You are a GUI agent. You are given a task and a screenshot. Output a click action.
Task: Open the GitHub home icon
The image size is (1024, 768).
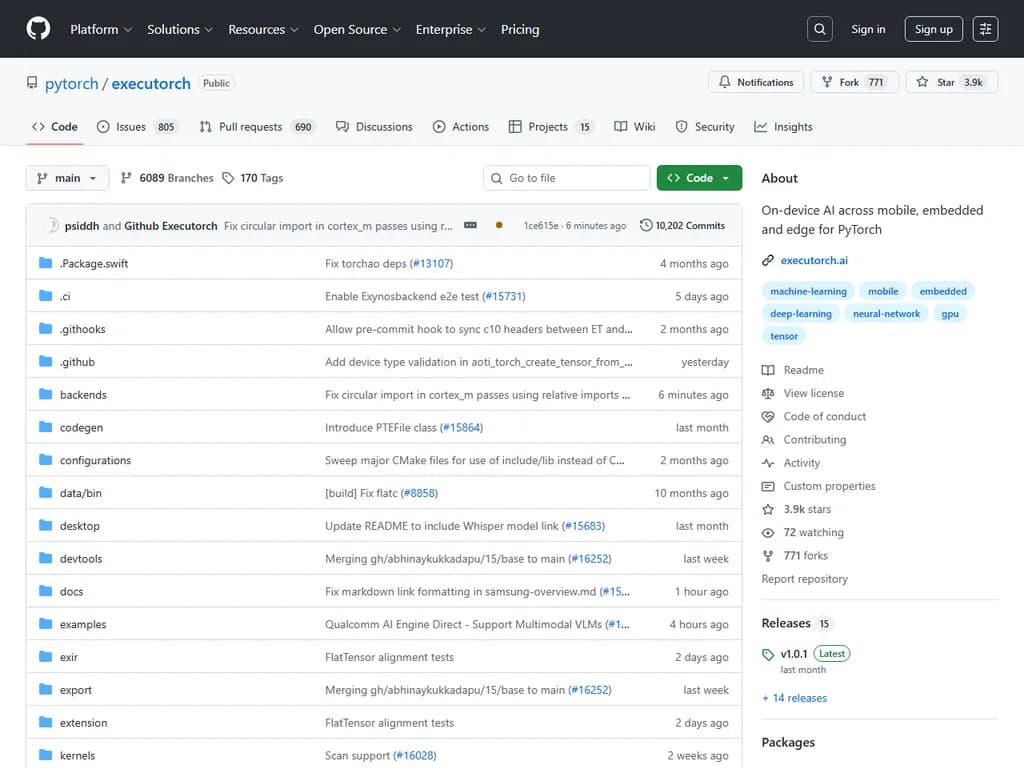[x=37, y=28]
